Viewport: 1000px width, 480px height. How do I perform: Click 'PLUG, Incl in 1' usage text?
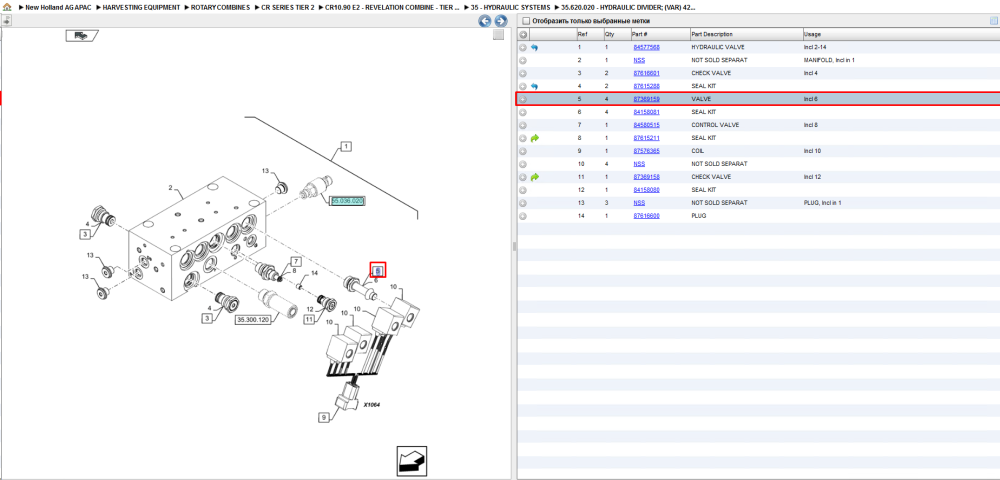823,203
